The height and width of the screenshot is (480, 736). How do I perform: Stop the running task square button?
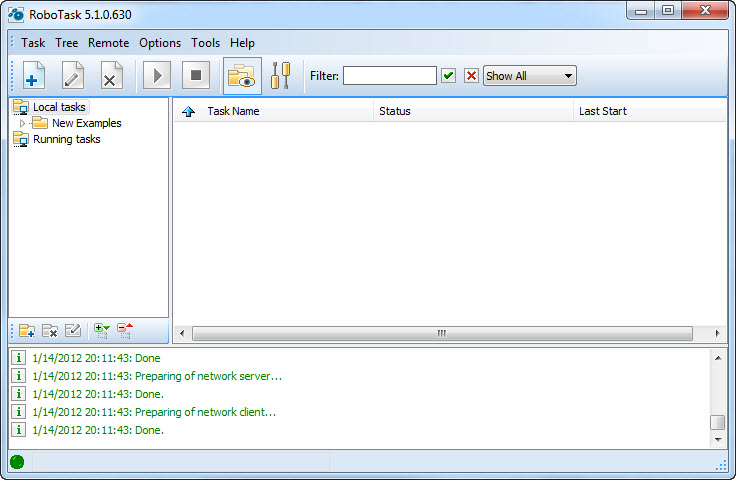[196, 76]
